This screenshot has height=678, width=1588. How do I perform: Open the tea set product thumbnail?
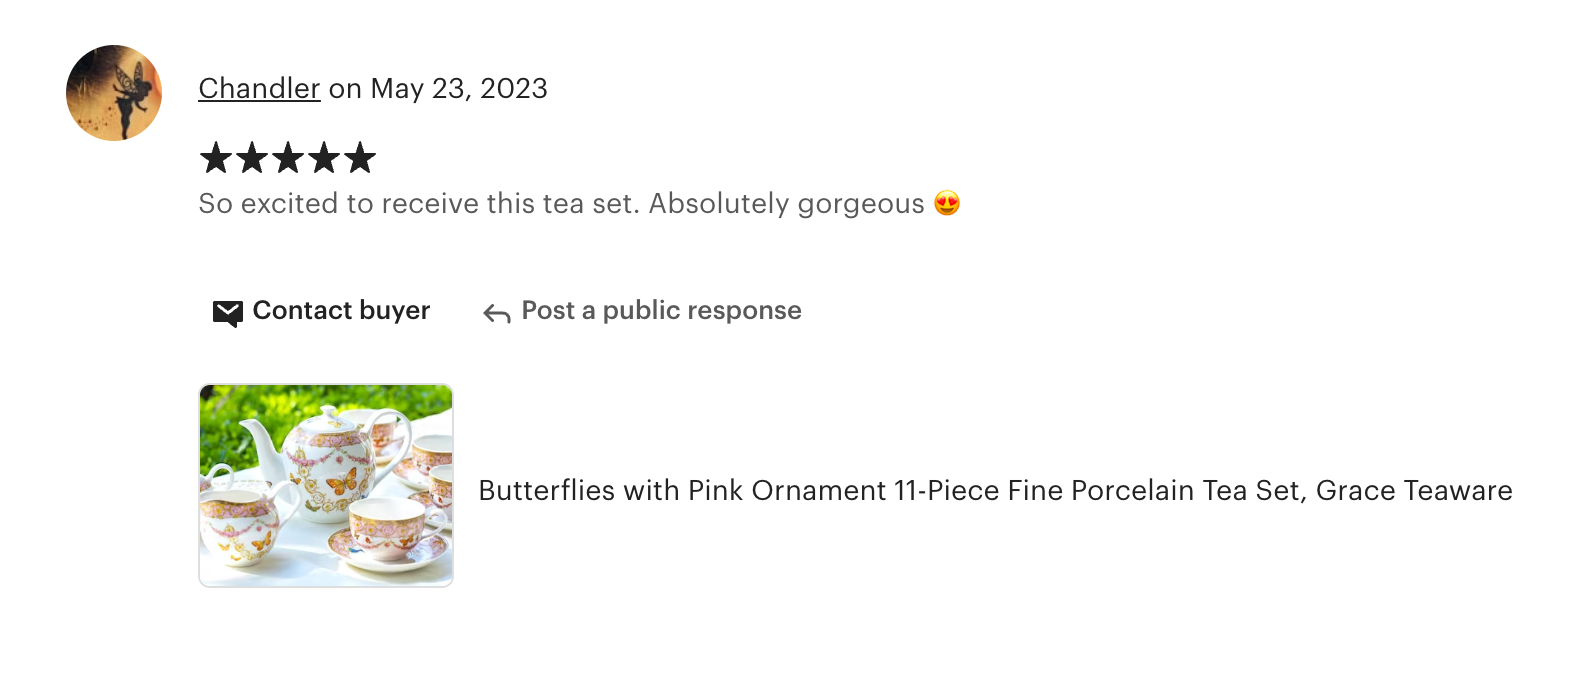(326, 485)
